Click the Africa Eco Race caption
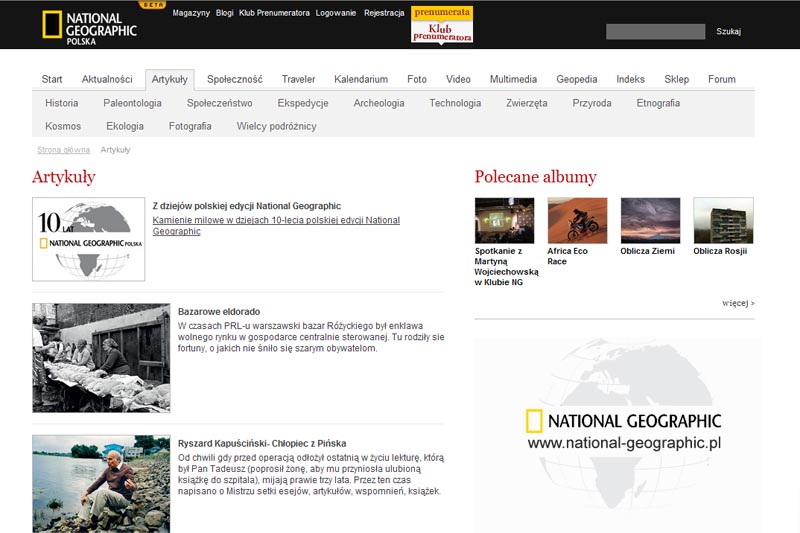Screen dimensions: 800x533 (567, 256)
